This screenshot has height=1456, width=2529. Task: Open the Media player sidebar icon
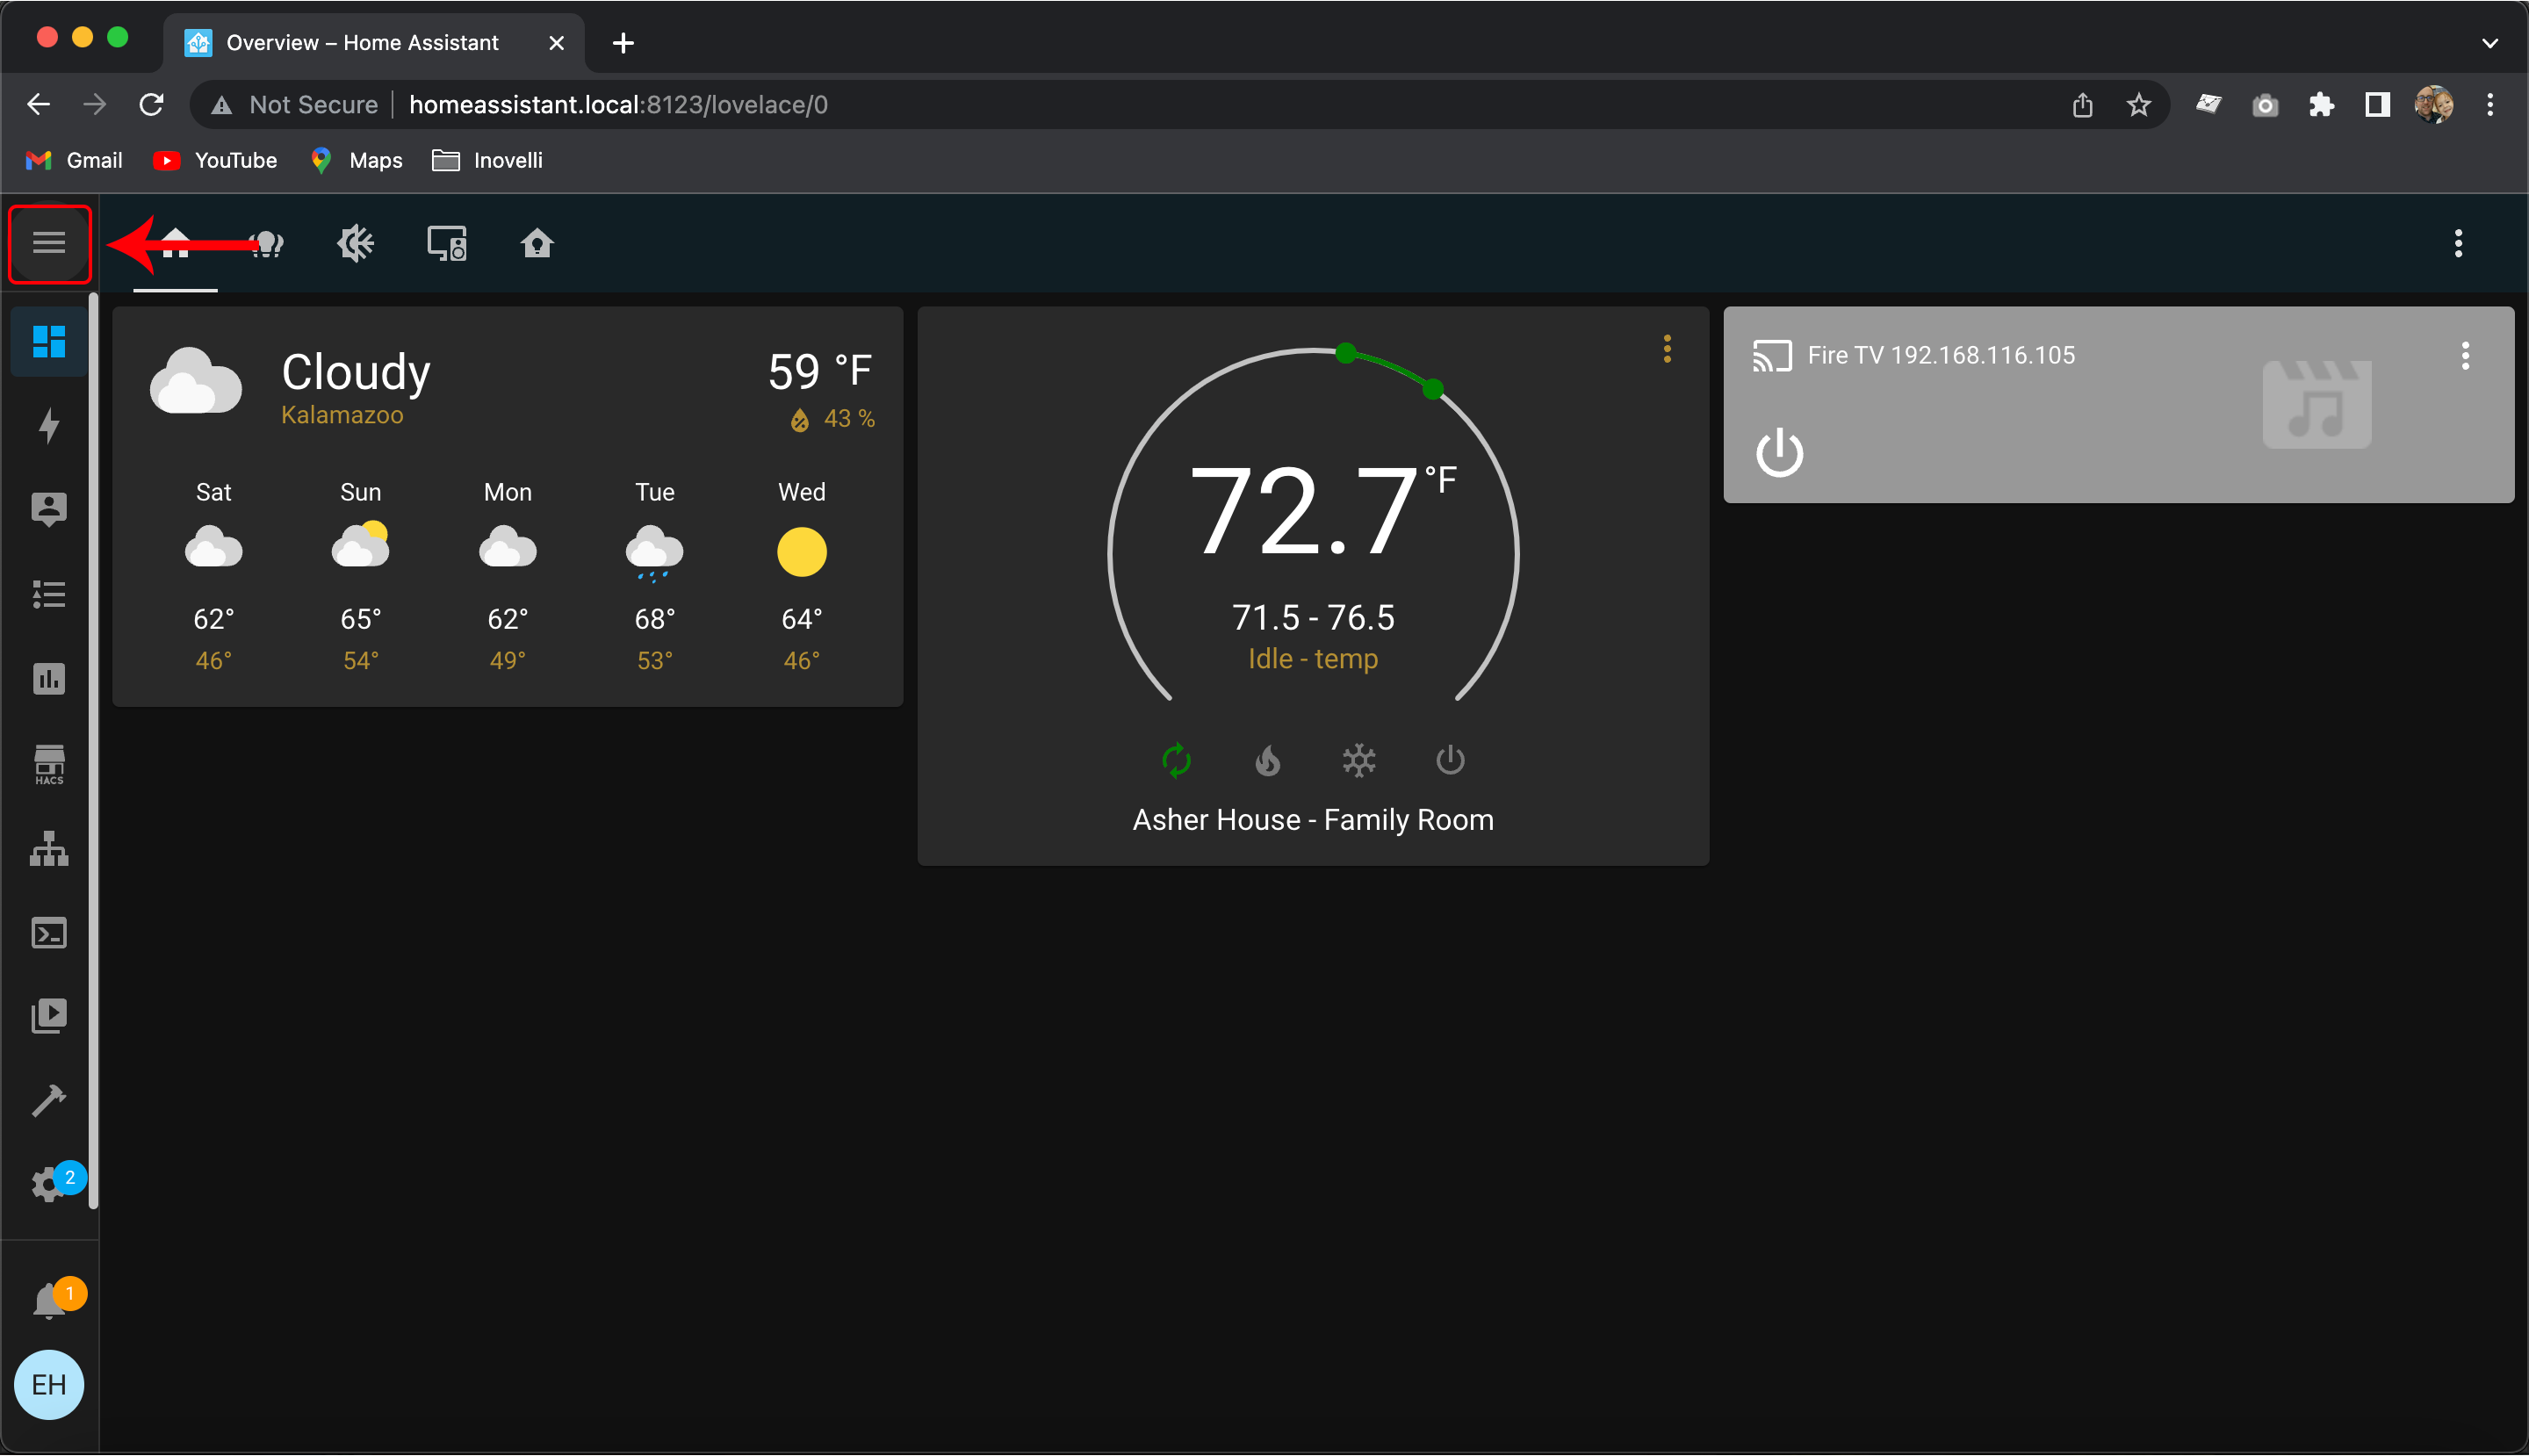[47, 1016]
